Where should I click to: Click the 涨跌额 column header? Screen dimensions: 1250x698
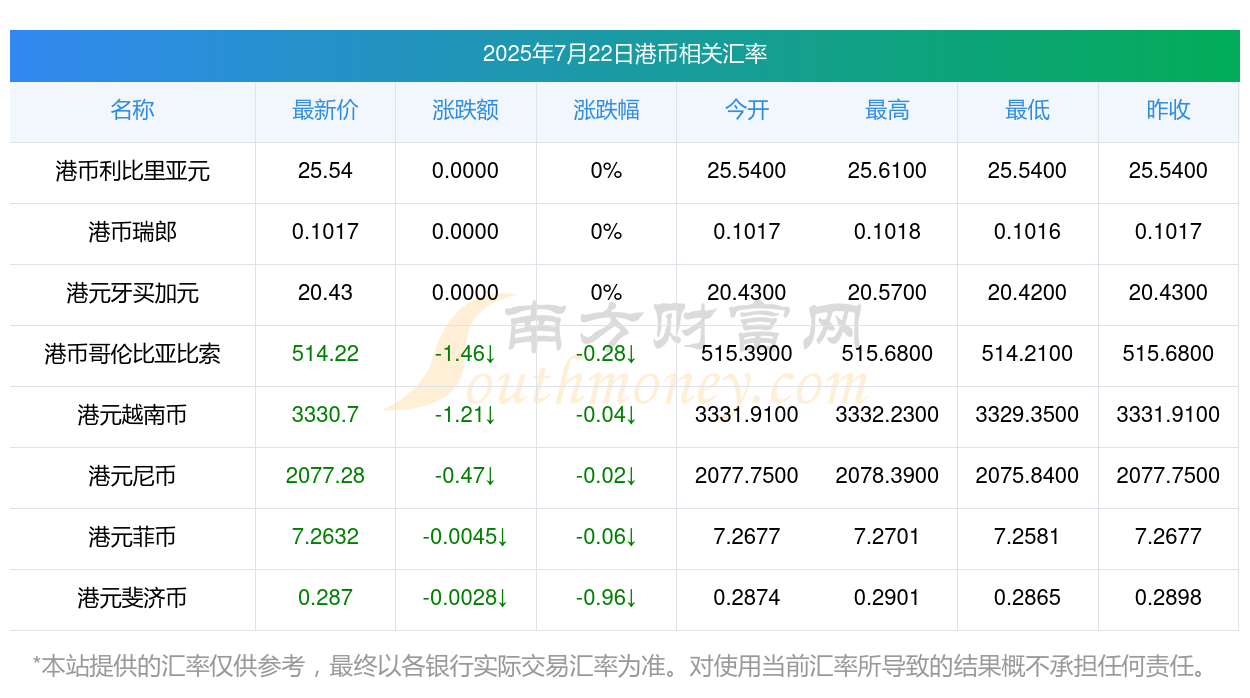pyautogui.click(x=466, y=110)
